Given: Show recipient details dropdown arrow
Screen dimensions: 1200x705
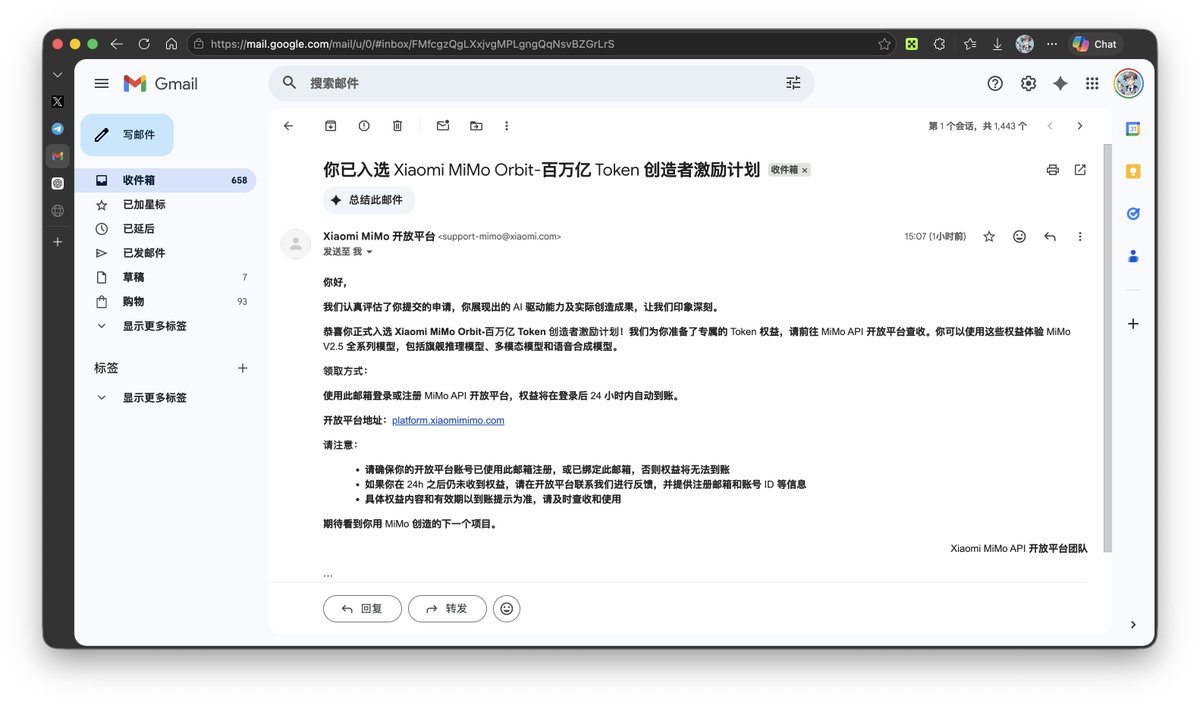Looking at the screenshot, I should coord(369,252).
